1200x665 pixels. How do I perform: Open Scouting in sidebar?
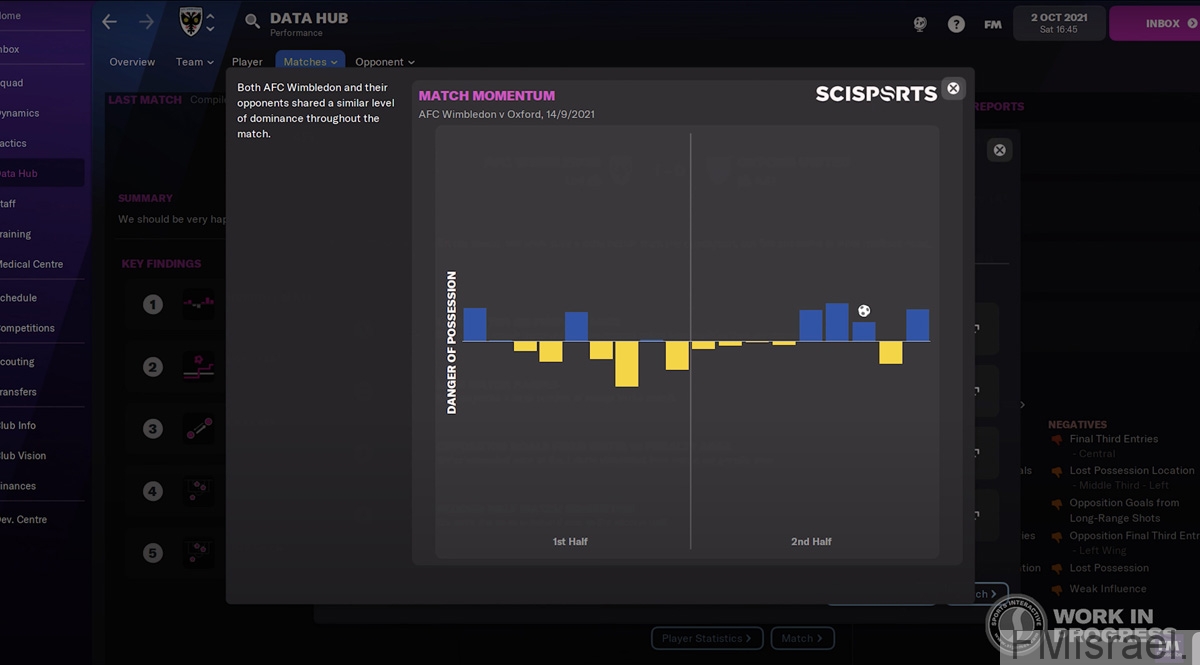pos(17,362)
